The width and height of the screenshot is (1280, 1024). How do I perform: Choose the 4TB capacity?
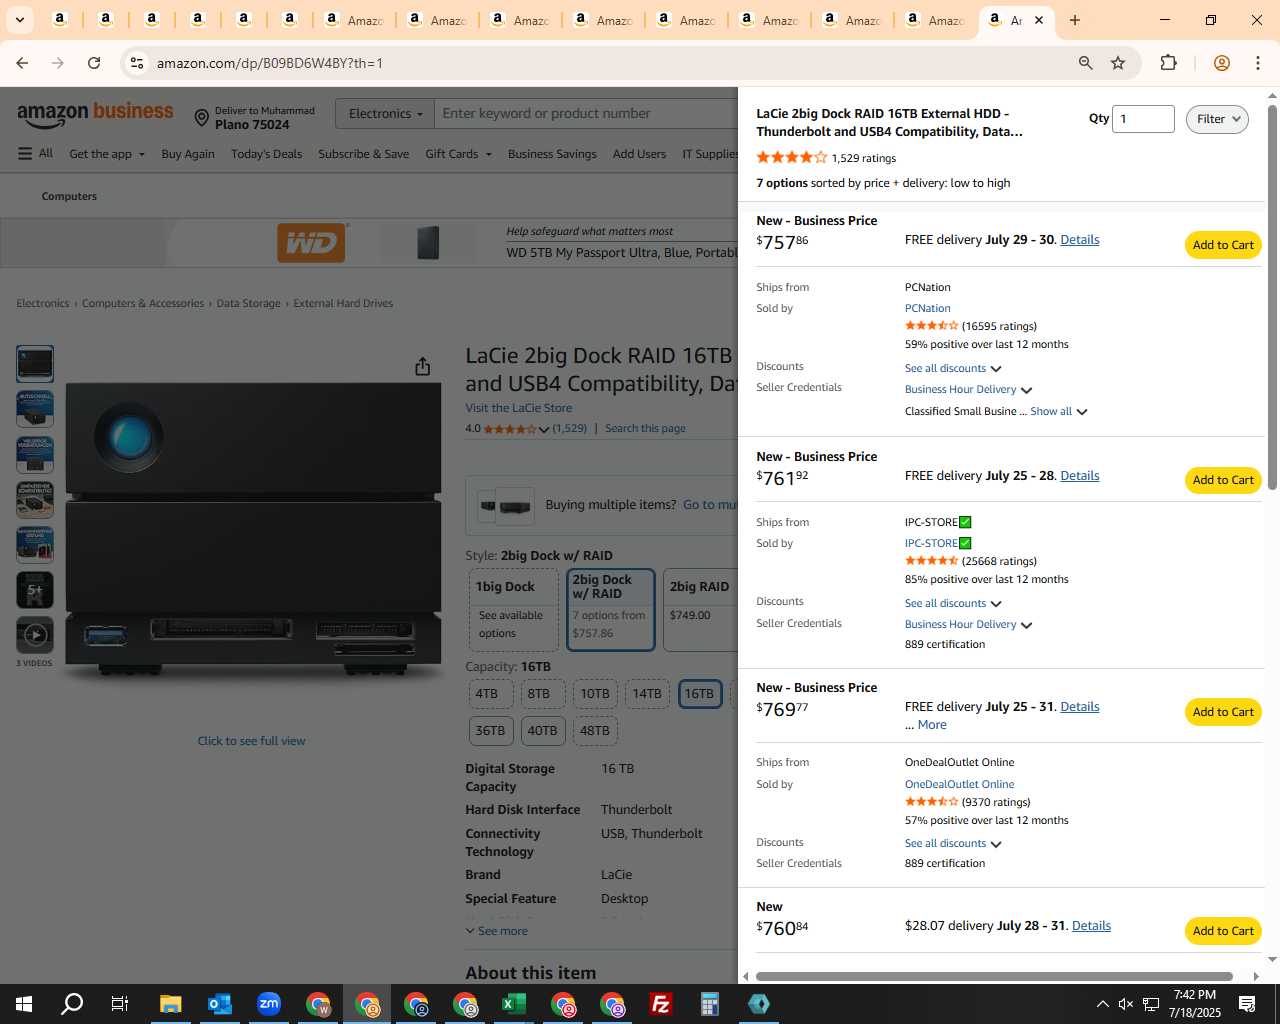(491, 694)
